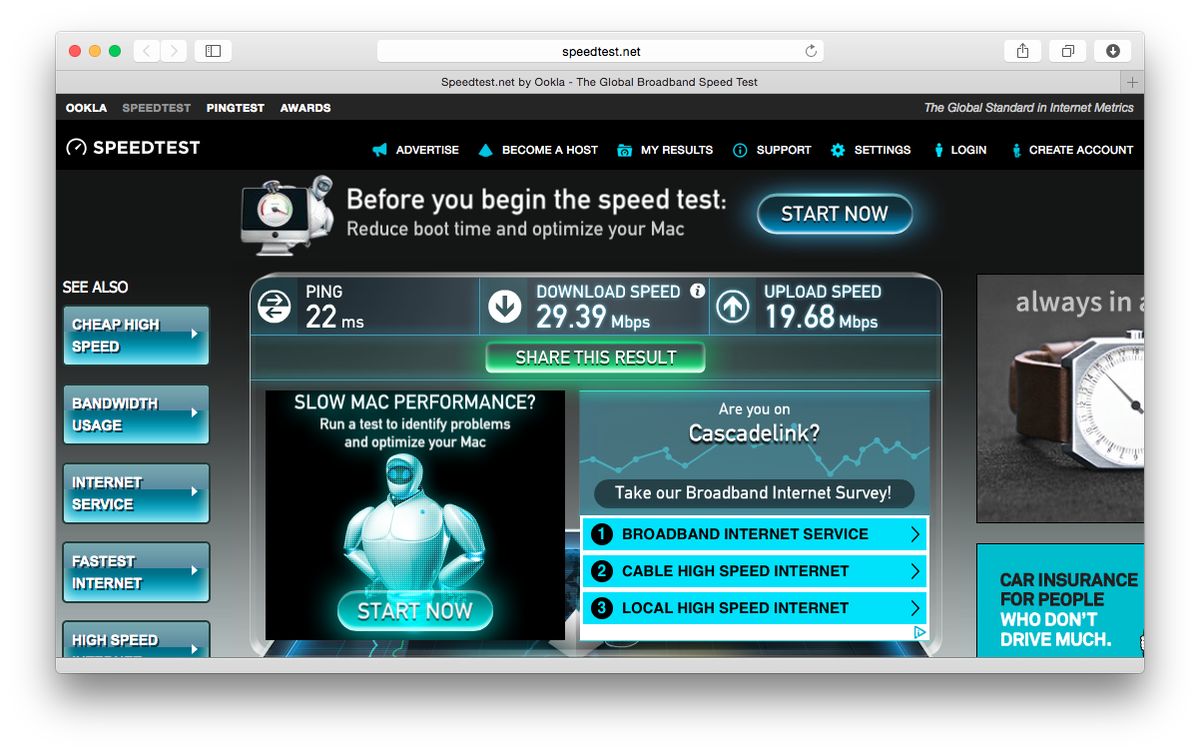Click the Login person icon
Image resolution: width=1200 pixels, height=753 pixels.
[939, 150]
